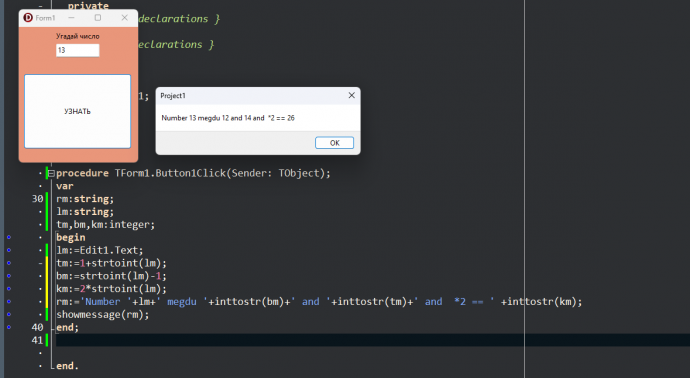Toggle breakpoint dot on the begin line
This screenshot has height=378, width=690.
point(9,237)
